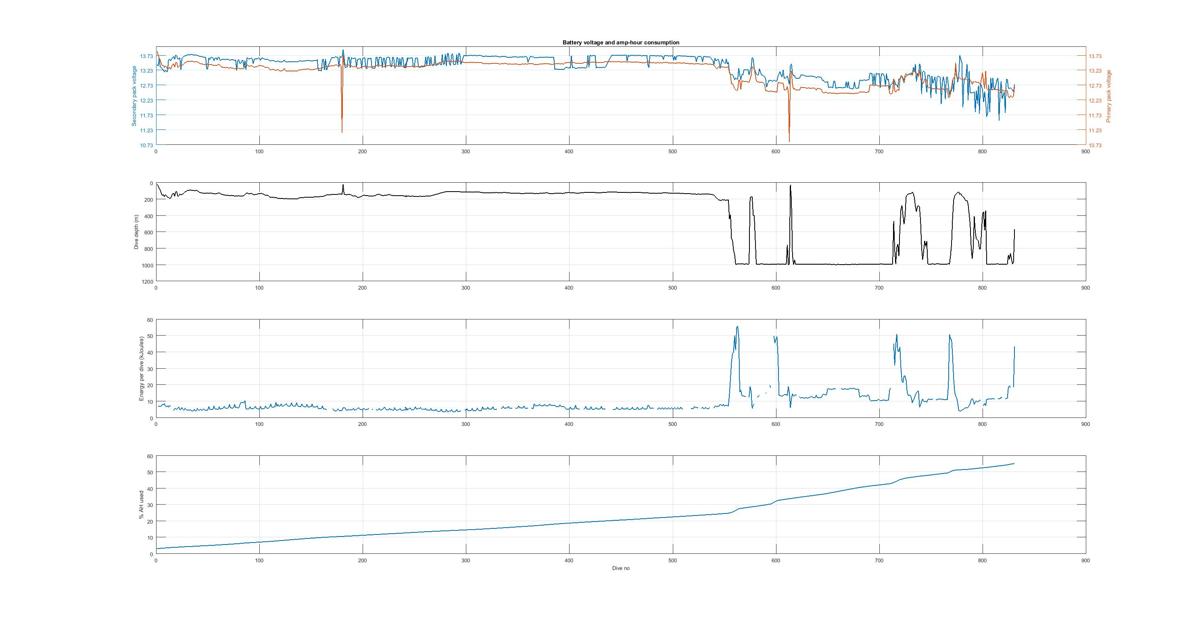The height and width of the screenshot is (622, 1200).
Task: Click the 12.23 tick on Primary pack voltage axis
Action: (1095, 100)
